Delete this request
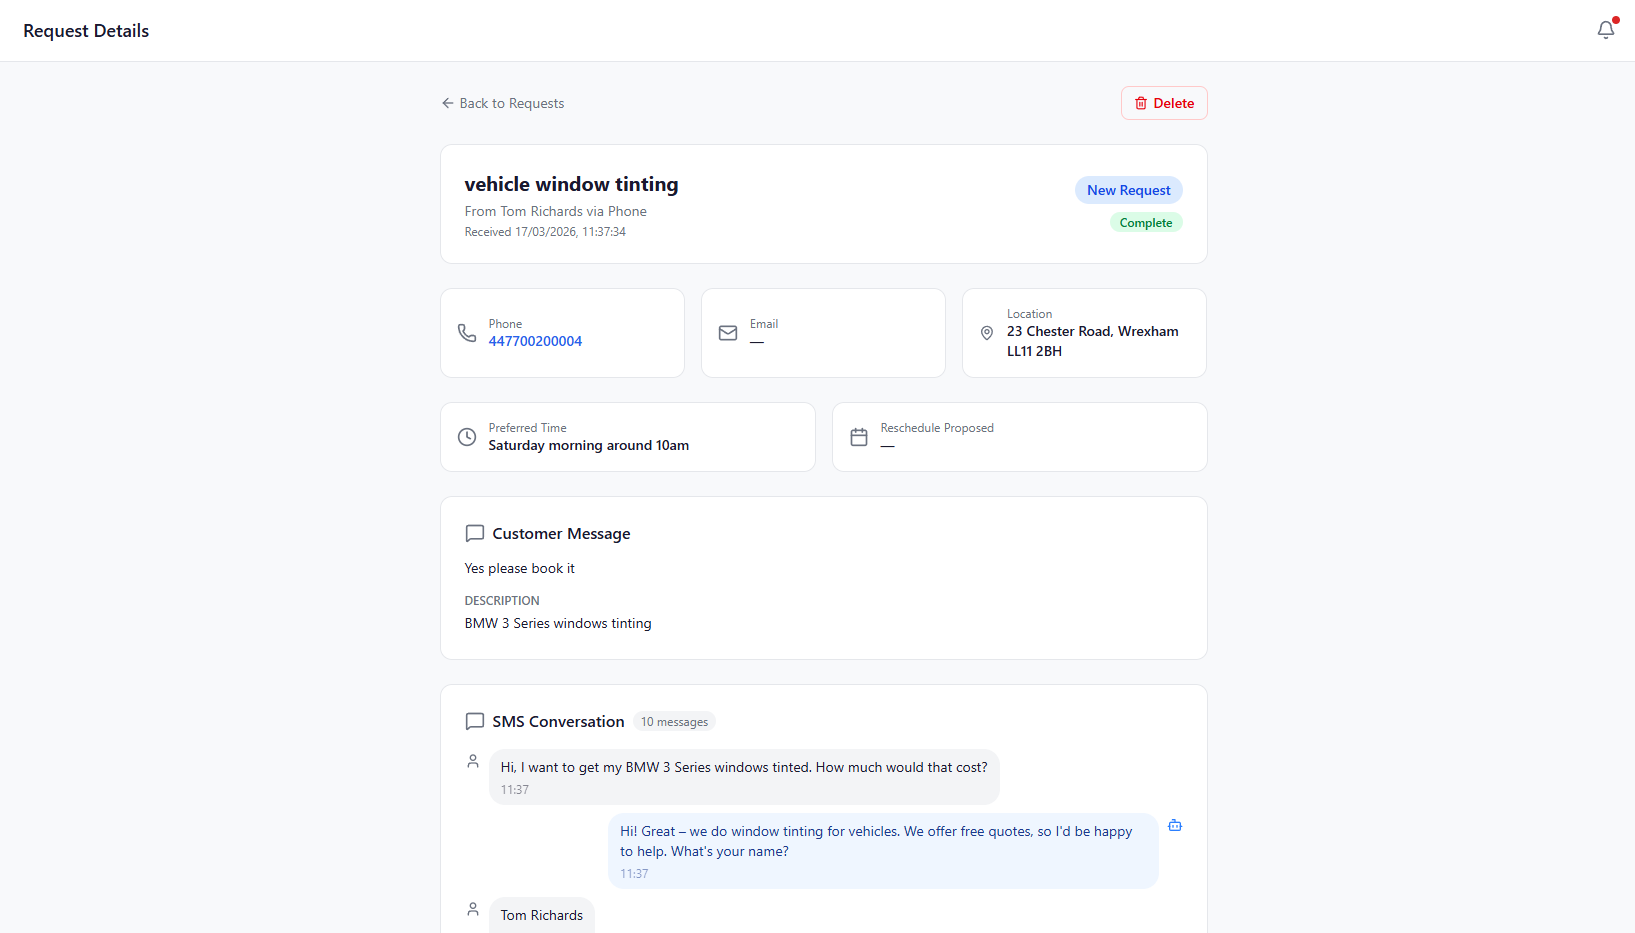The width and height of the screenshot is (1635, 933). point(1164,103)
